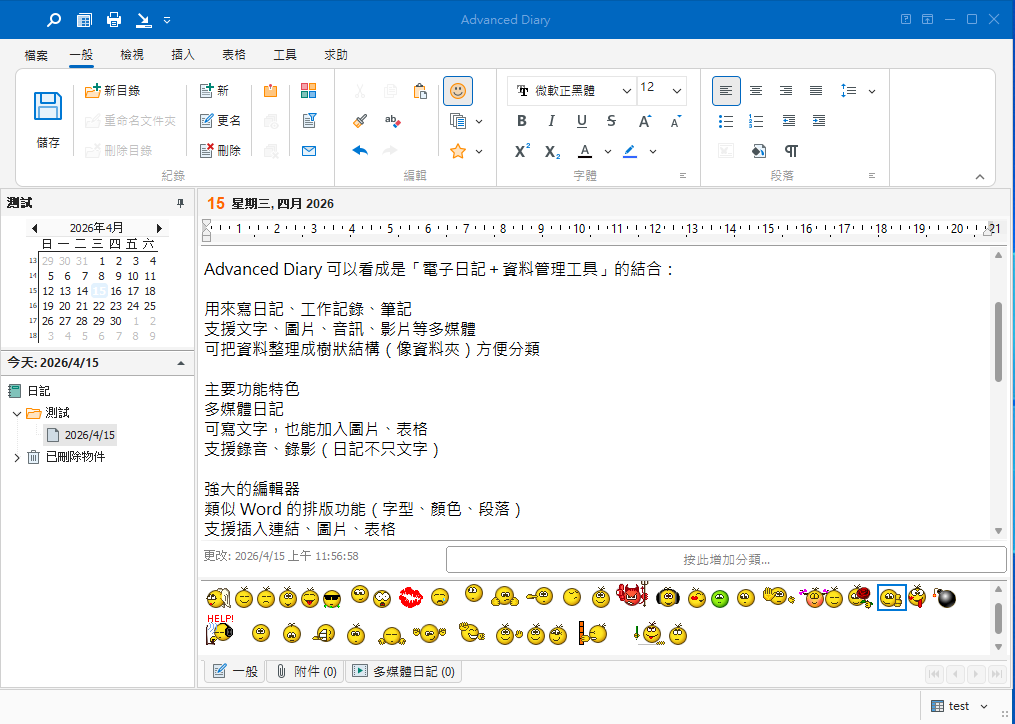This screenshot has height=724, width=1015.
Task: Save the diary with the floppy disk icon
Action: 48,120
